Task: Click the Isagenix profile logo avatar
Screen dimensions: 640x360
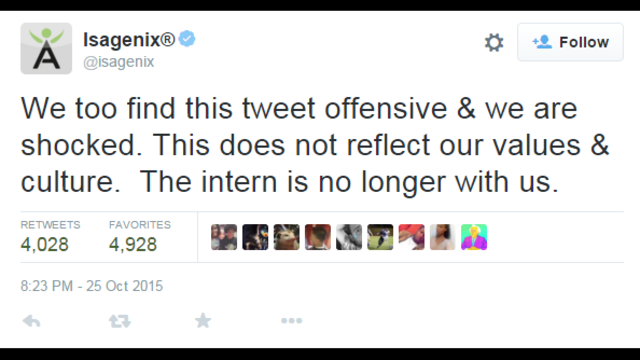Action: [x=46, y=48]
